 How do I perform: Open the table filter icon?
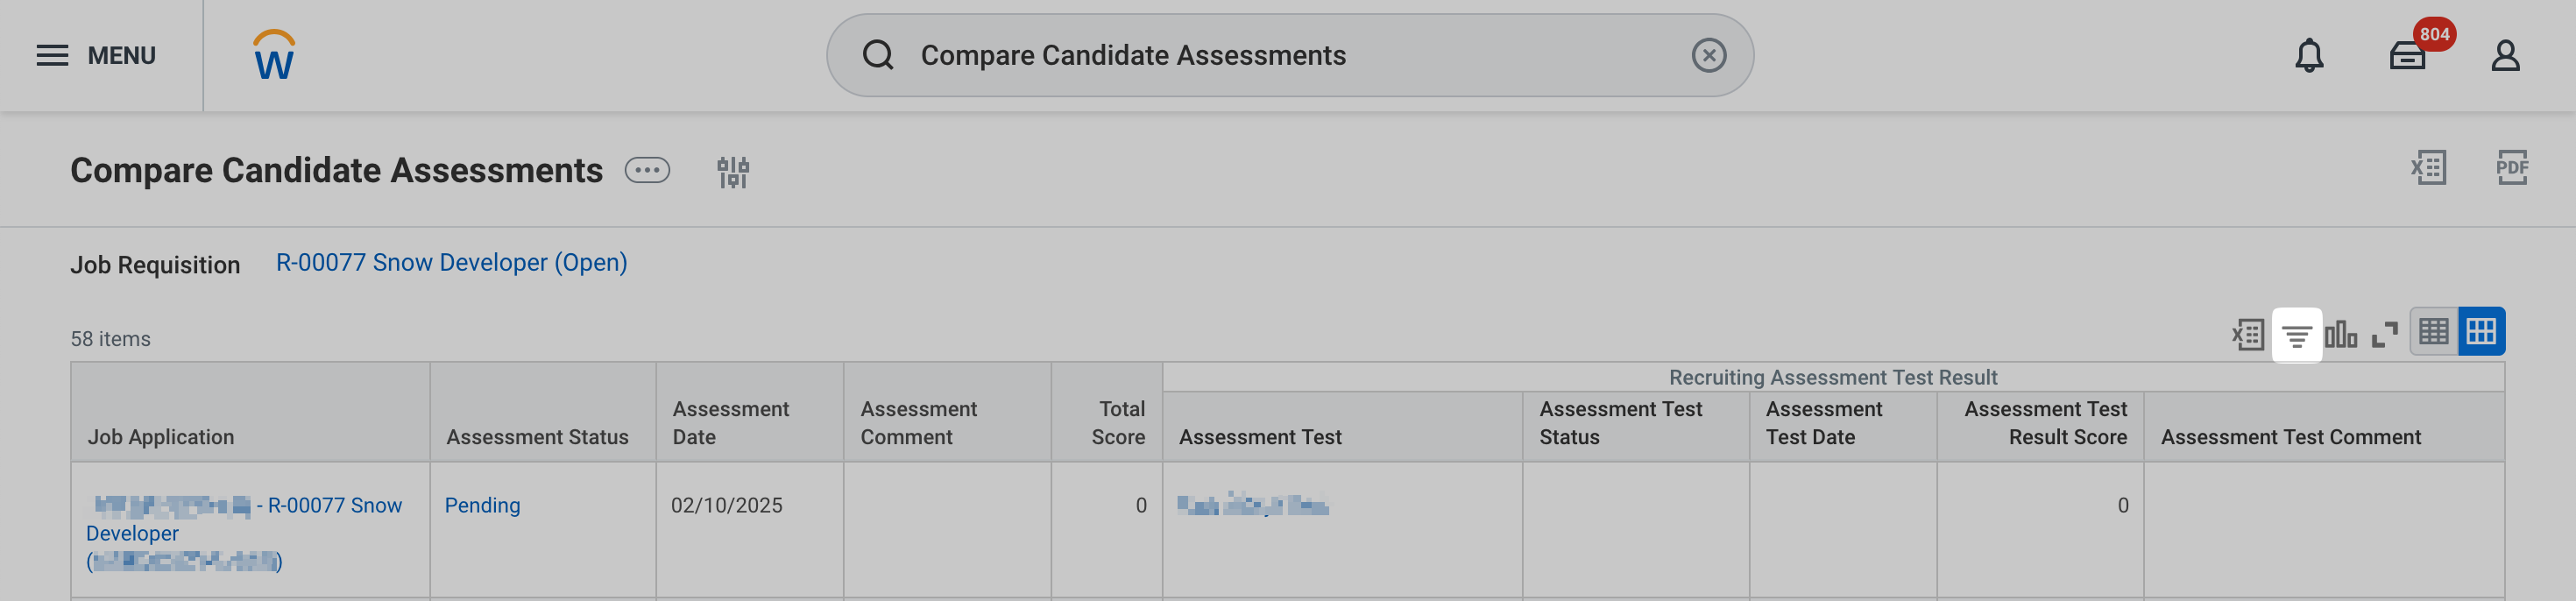(x=2297, y=335)
